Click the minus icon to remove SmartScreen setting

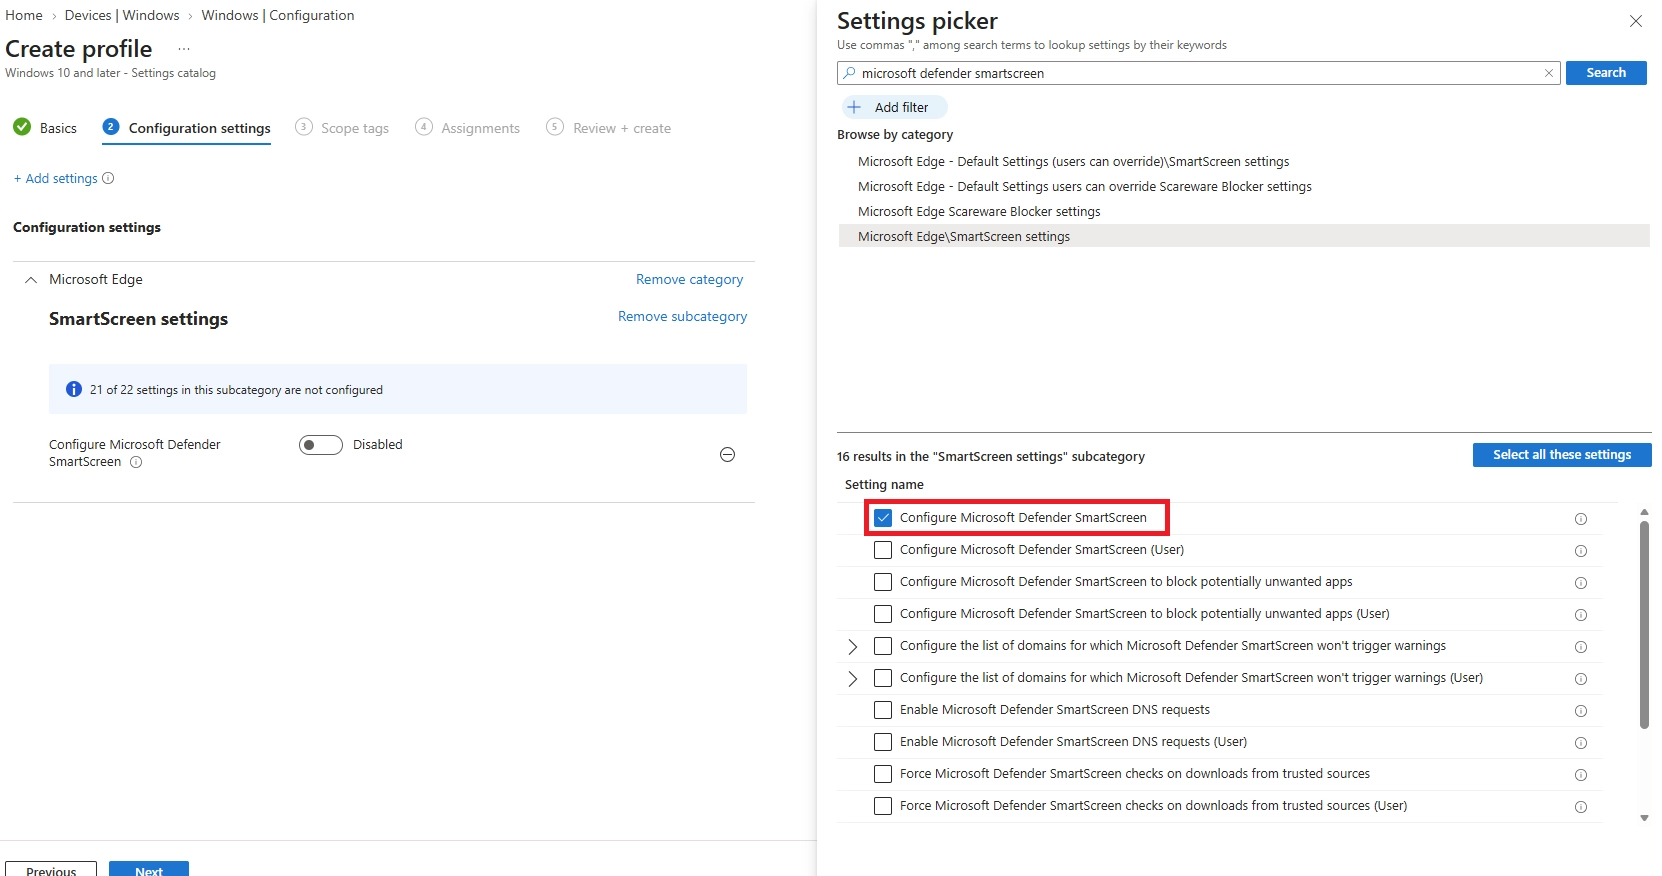click(x=728, y=454)
